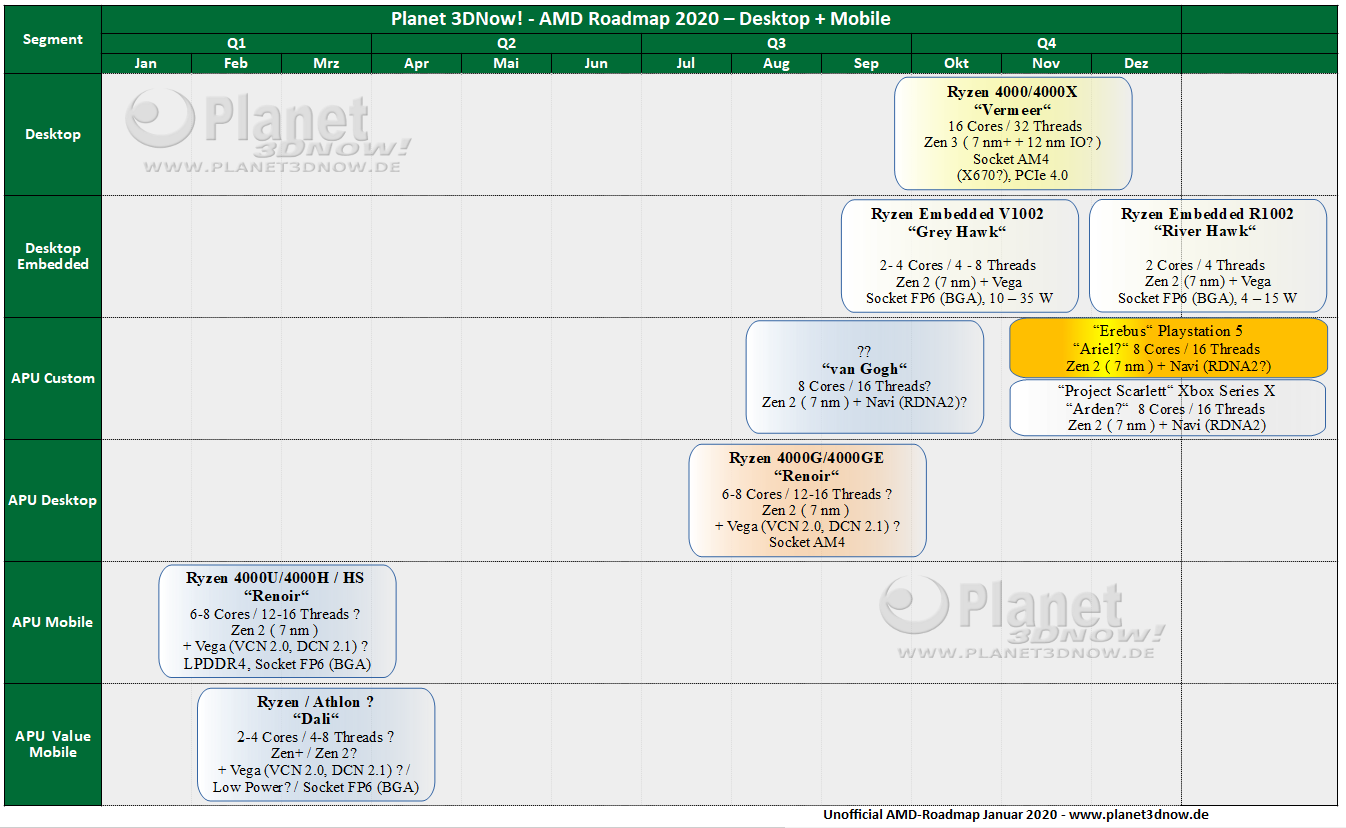Select the 'van Gogh' custom APU box
1346x828 pixels.
click(x=865, y=377)
